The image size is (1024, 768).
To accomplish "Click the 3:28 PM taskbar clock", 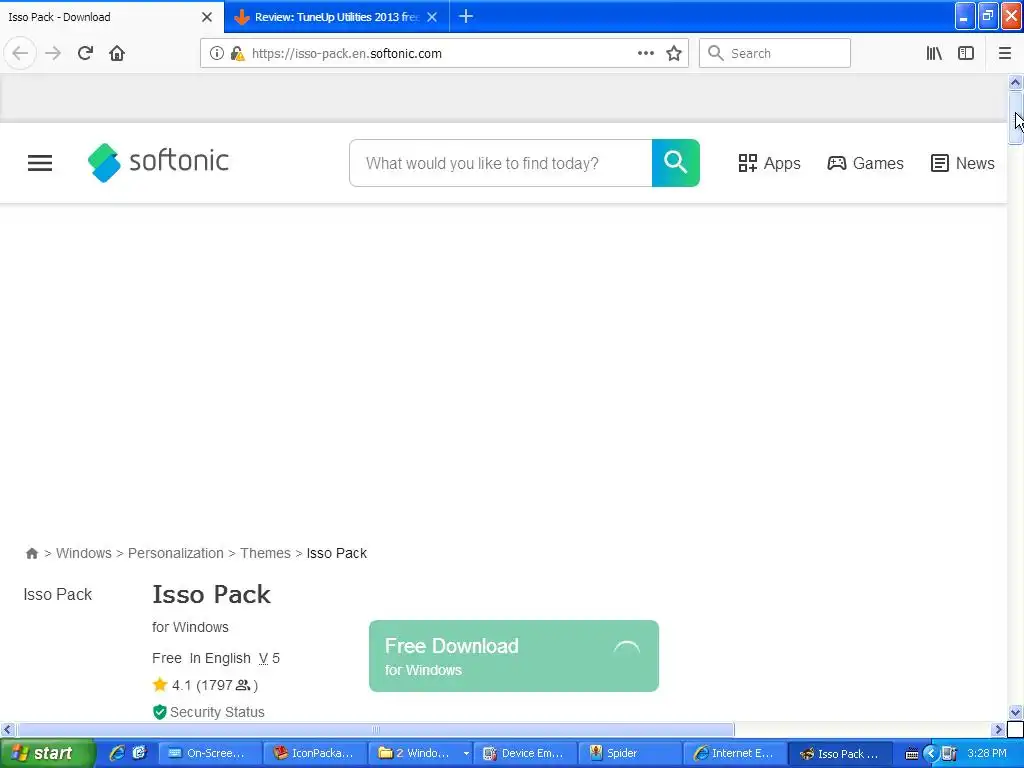I will pyautogui.click(x=987, y=754).
